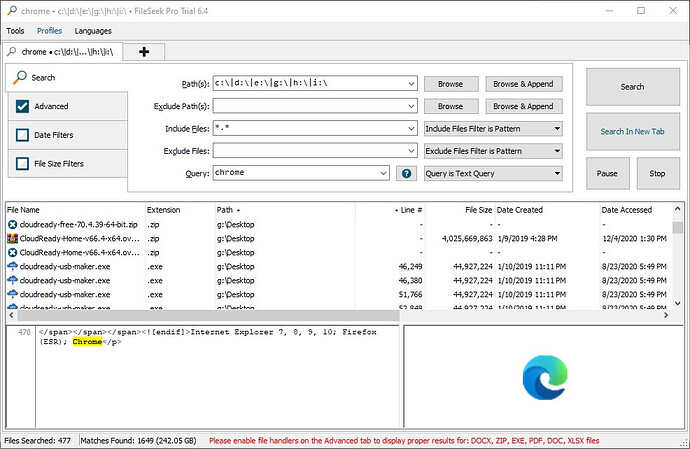690x449 pixels.
Task: Click the plus icon to add new tab
Action: [144, 52]
